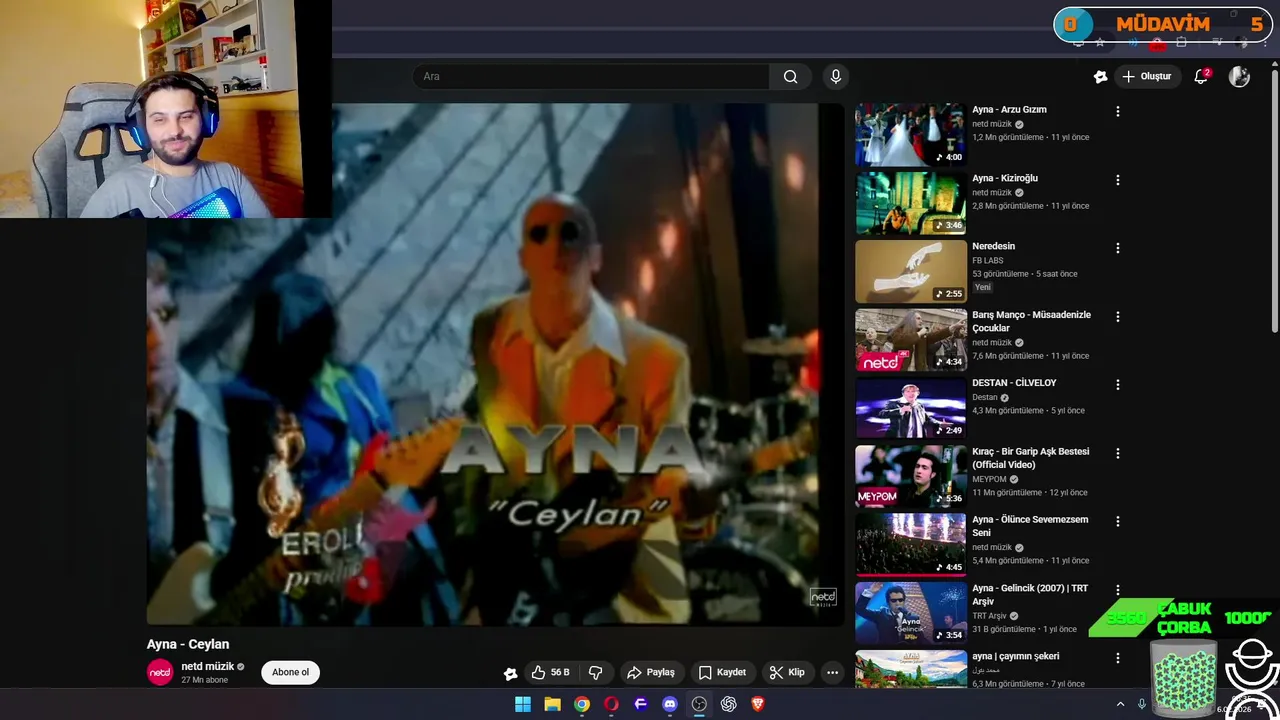Click the search magnifier button

click(x=790, y=77)
